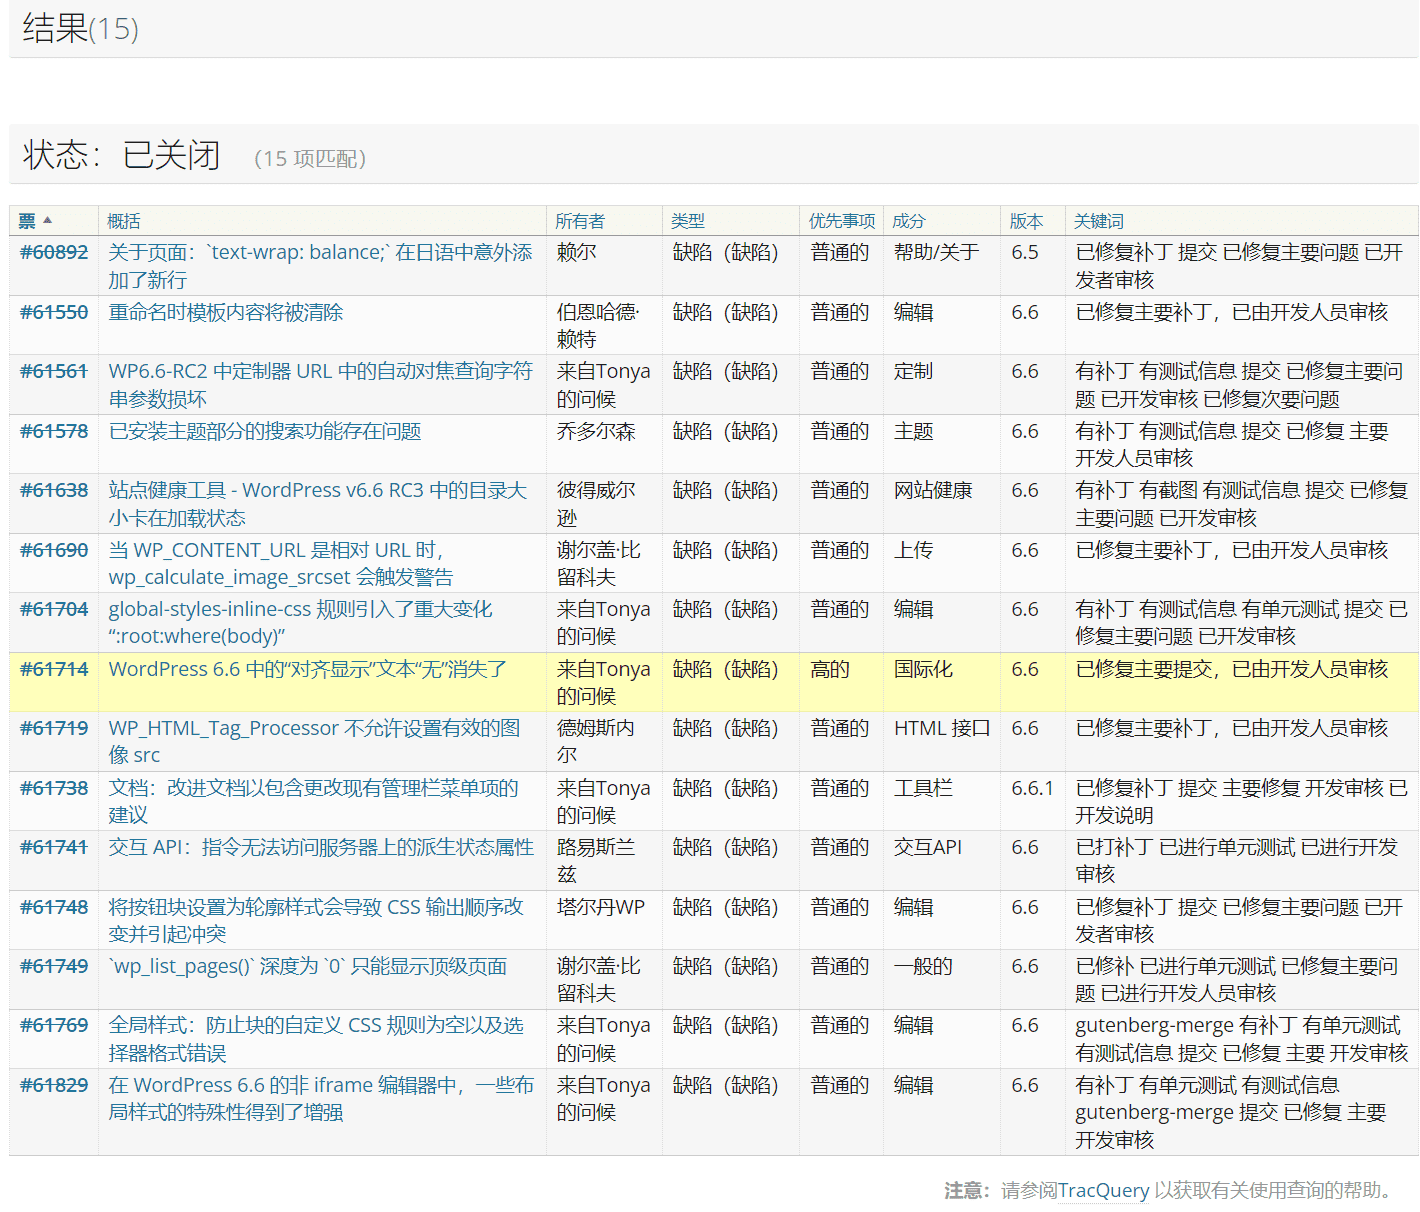The height and width of the screenshot is (1212, 1420).
Task: Open ticket #61704
Action: pyautogui.click(x=54, y=609)
